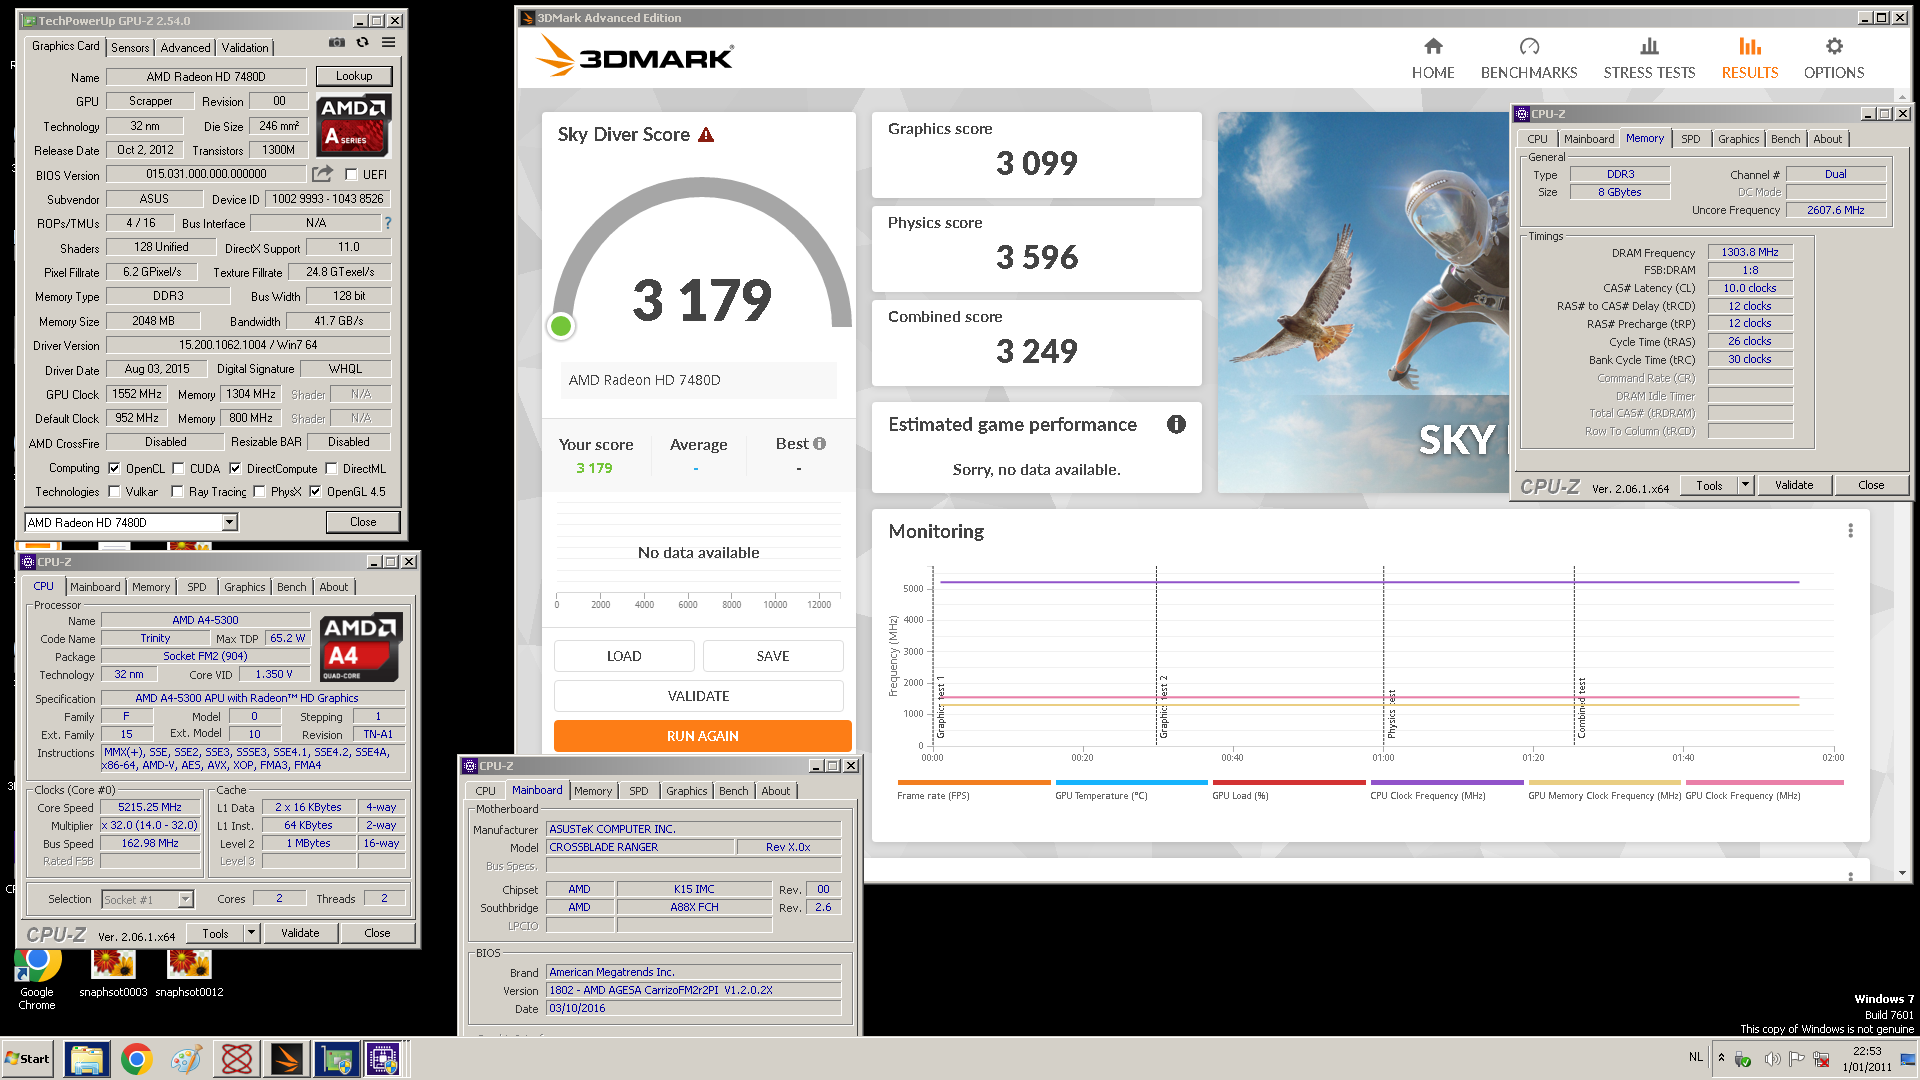
Task: Open Google Chrome desktop shortcut
Action: point(37,980)
